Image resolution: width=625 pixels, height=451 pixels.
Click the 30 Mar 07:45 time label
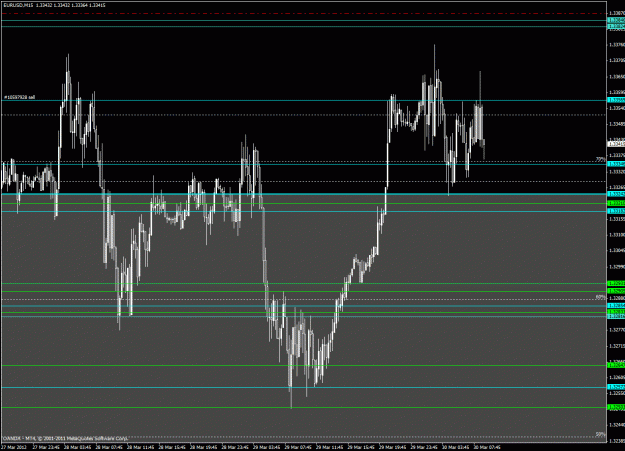[x=487, y=447]
